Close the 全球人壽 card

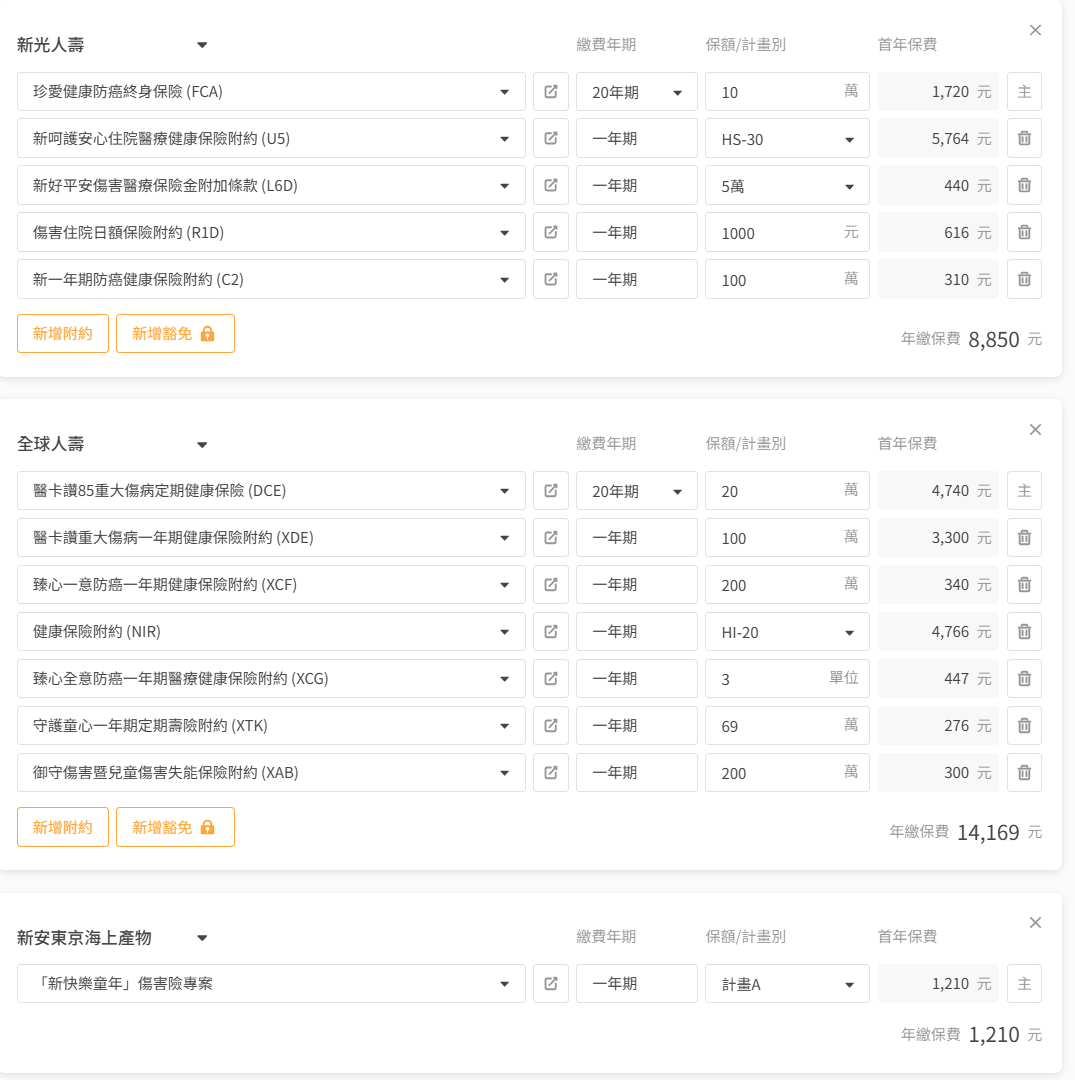coord(1035,430)
